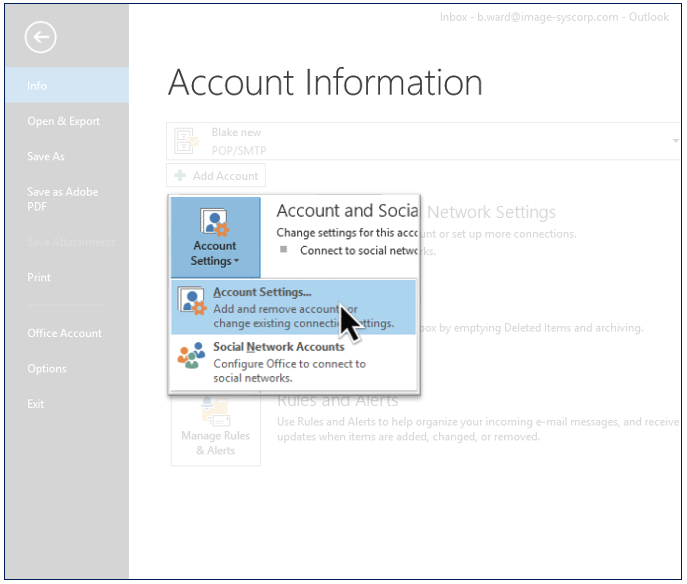Select the Info tab in the sidebar
Viewport: 687px width, 584px height.
click(37, 86)
